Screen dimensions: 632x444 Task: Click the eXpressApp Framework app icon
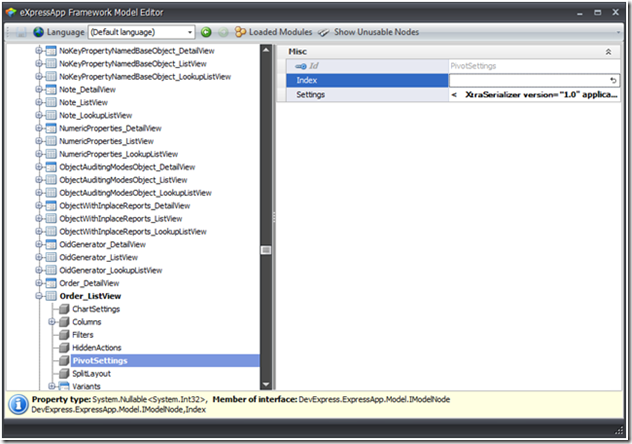click(11, 12)
